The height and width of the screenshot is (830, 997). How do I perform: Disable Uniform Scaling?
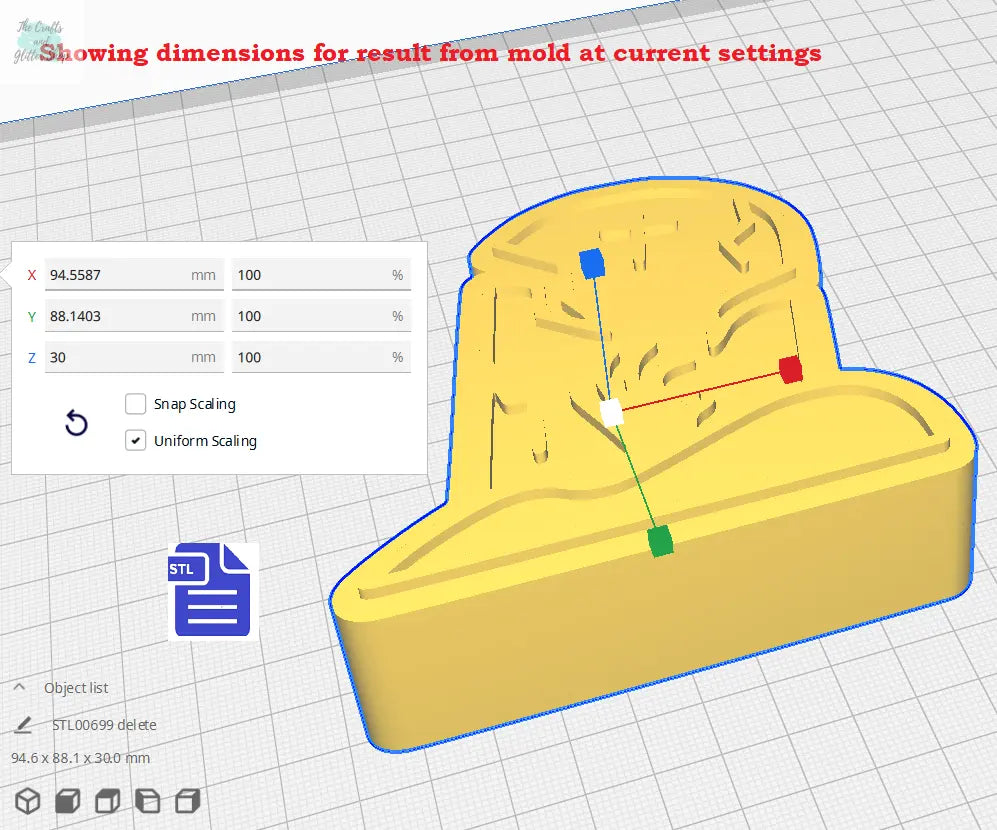click(136, 440)
